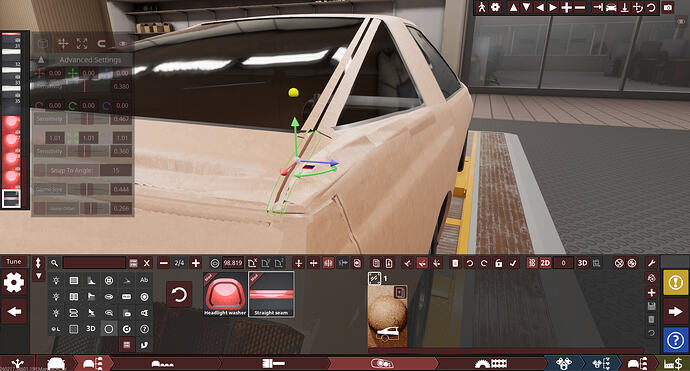
Task: Adjust the Gizmo Size slider
Action: [88, 189]
